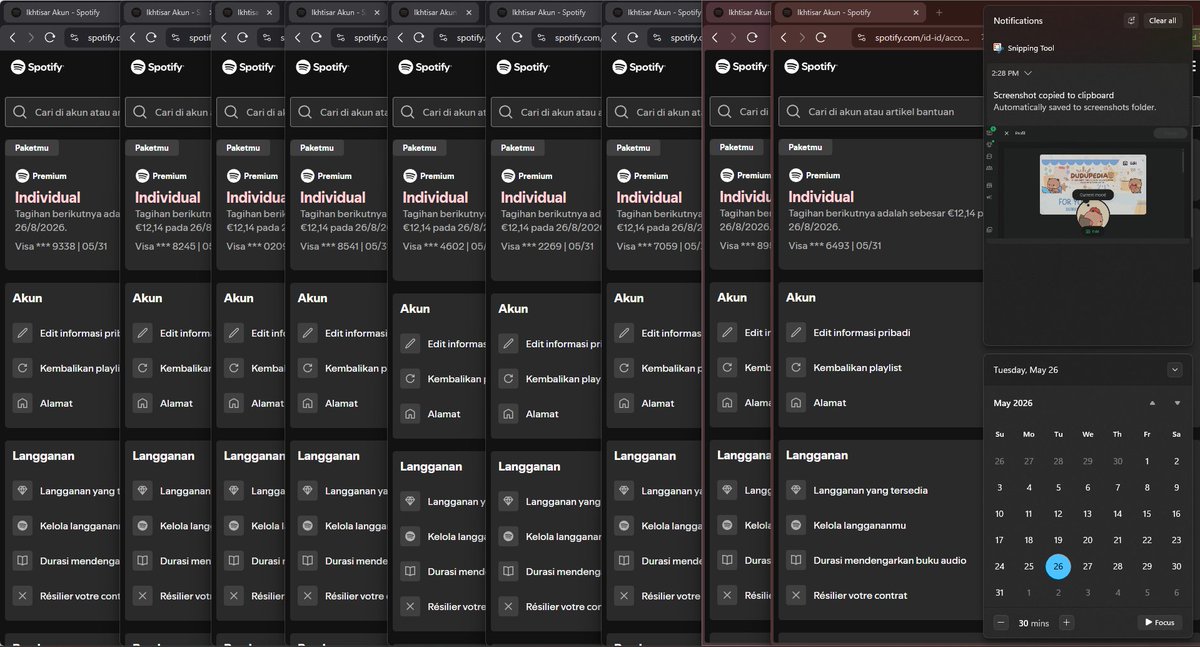Open new tab with plus button
The width and height of the screenshot is (1200, 647).
pos(938,12)
